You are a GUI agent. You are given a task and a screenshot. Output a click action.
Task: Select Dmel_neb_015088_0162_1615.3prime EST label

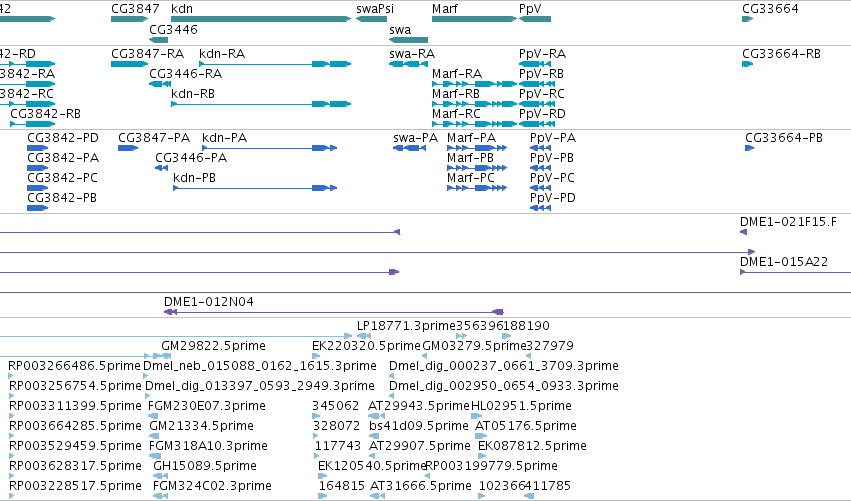260,366
